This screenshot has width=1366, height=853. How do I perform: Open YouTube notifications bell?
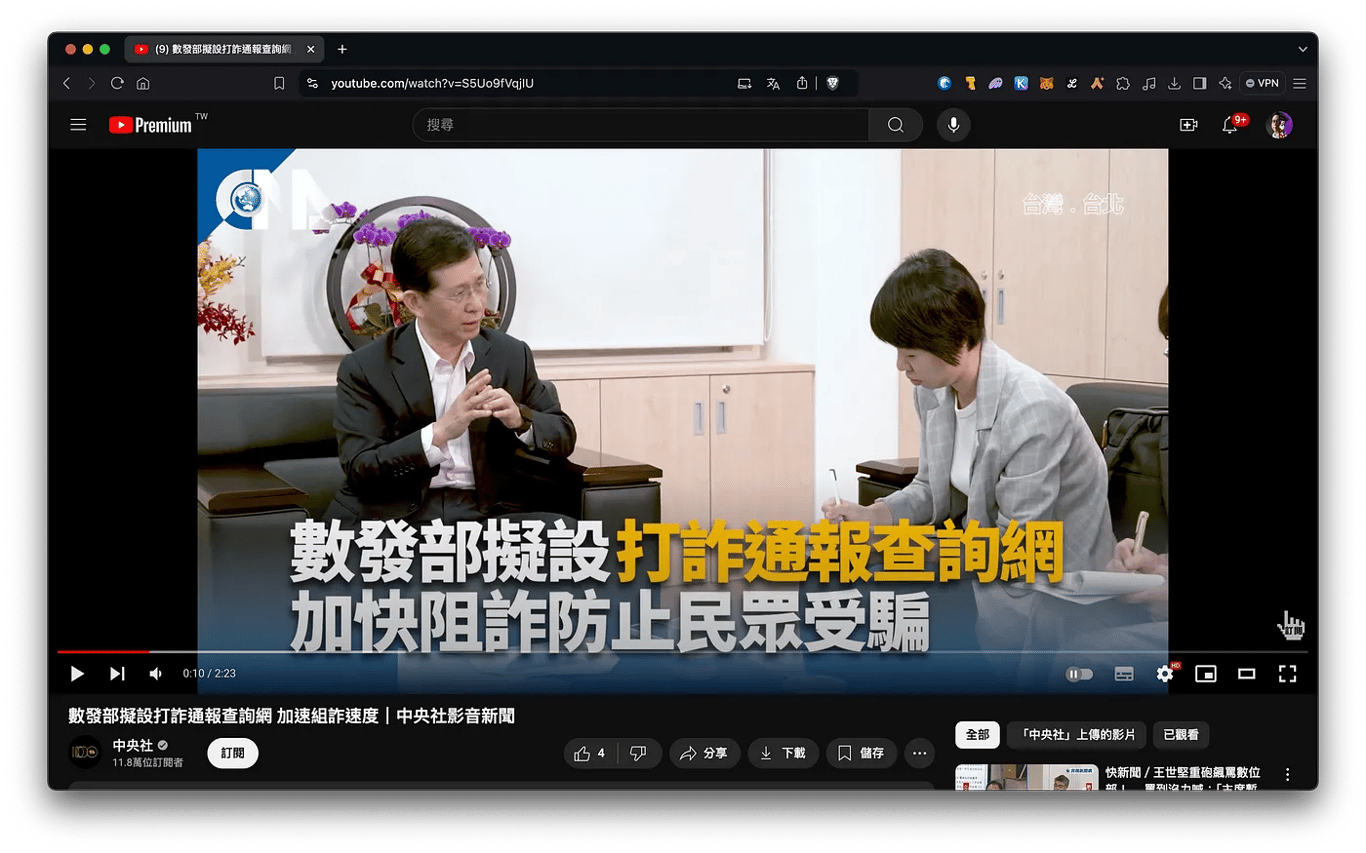click(1231, 125)
